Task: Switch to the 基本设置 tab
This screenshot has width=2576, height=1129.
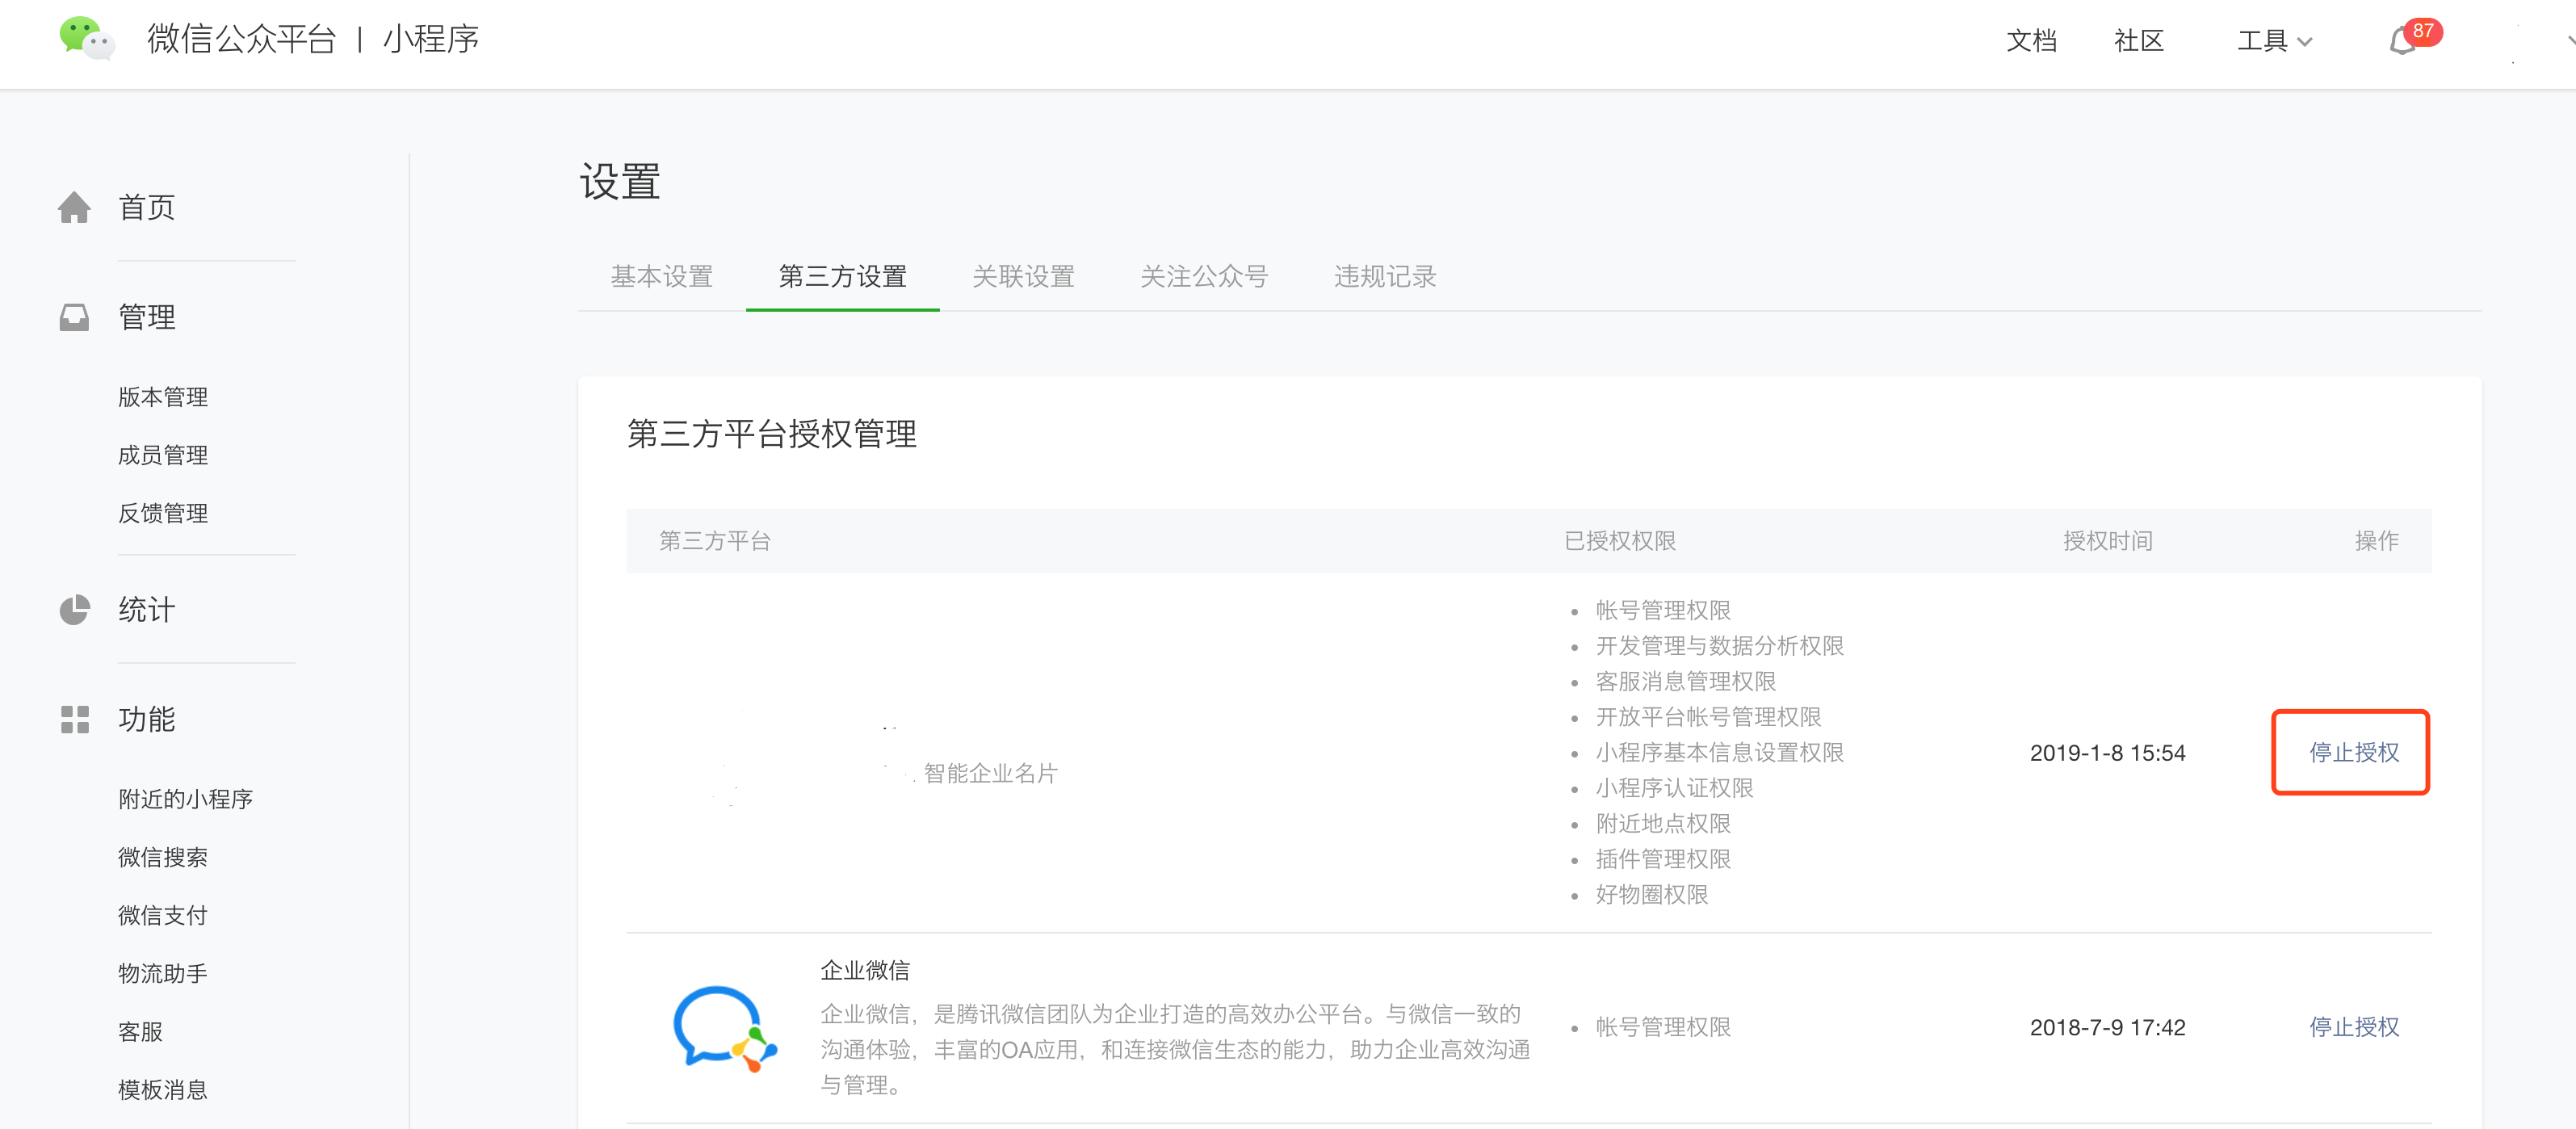Action: (x=662, y=276)
